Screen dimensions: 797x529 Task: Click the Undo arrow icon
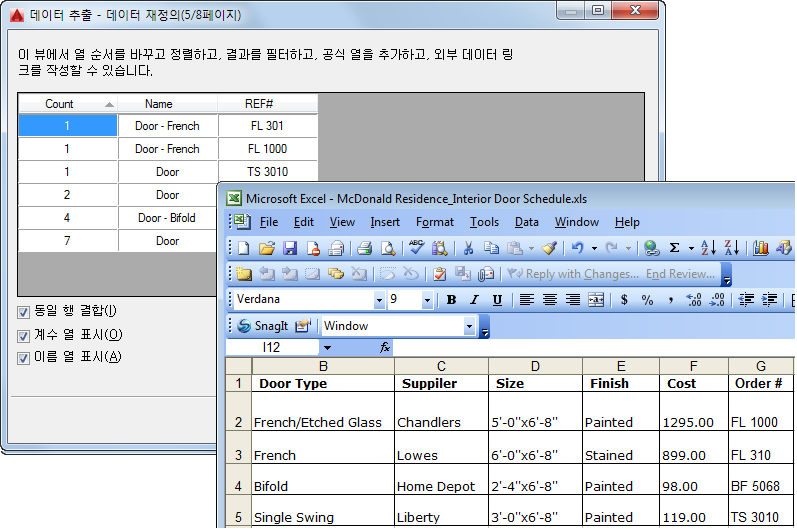577,248
